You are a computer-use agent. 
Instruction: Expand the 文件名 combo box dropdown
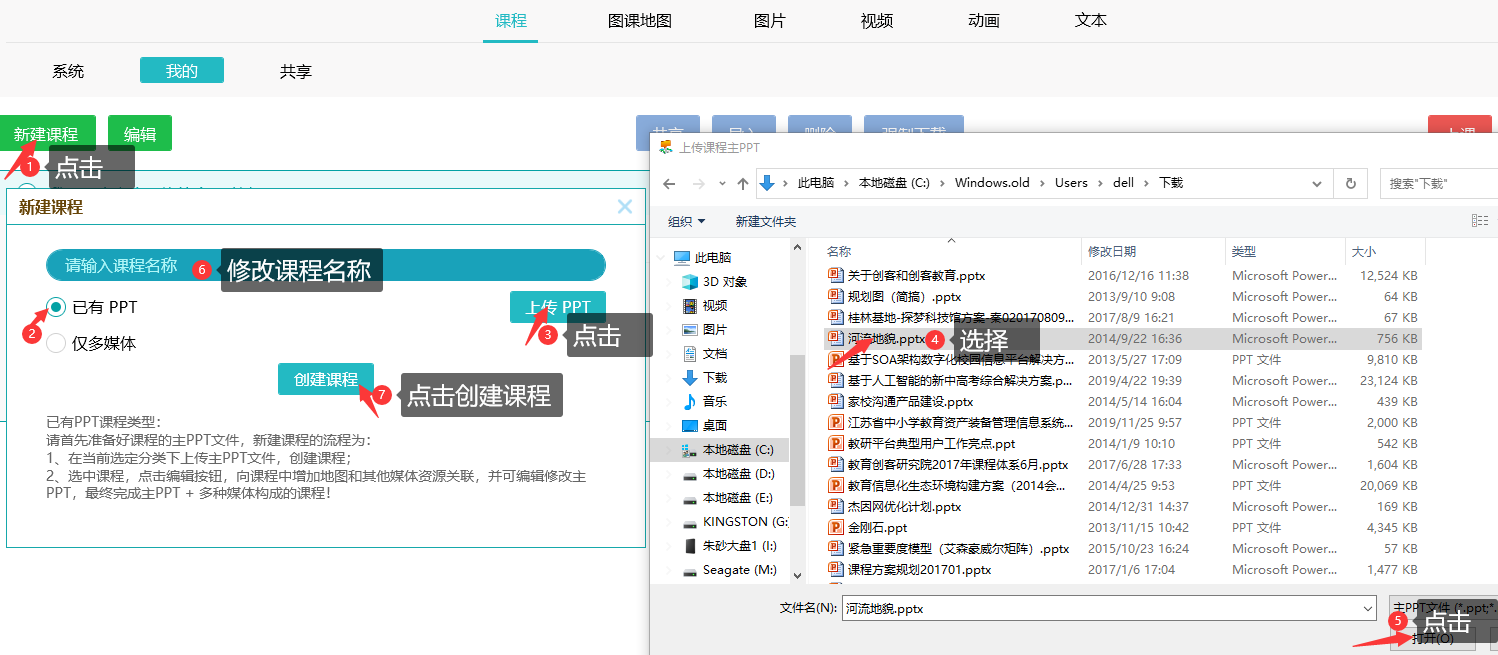coord(1367,608)
